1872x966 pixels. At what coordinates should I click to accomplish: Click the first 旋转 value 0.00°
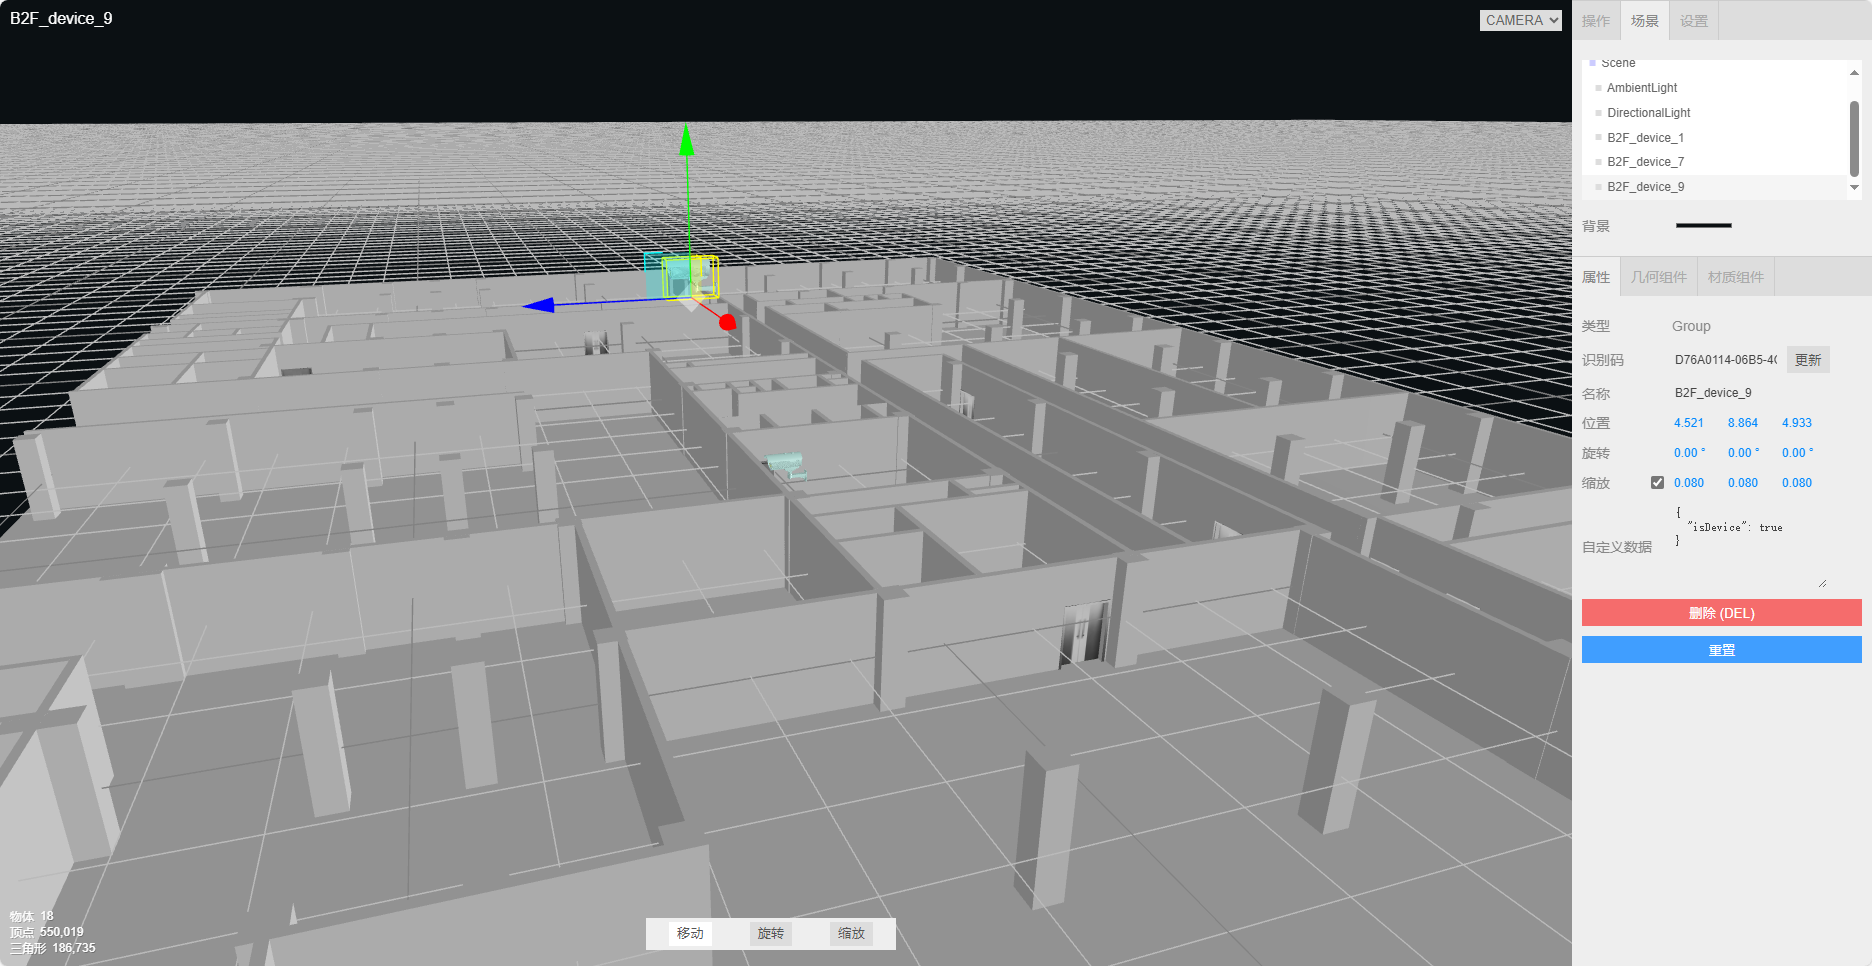click(1690, 453)
